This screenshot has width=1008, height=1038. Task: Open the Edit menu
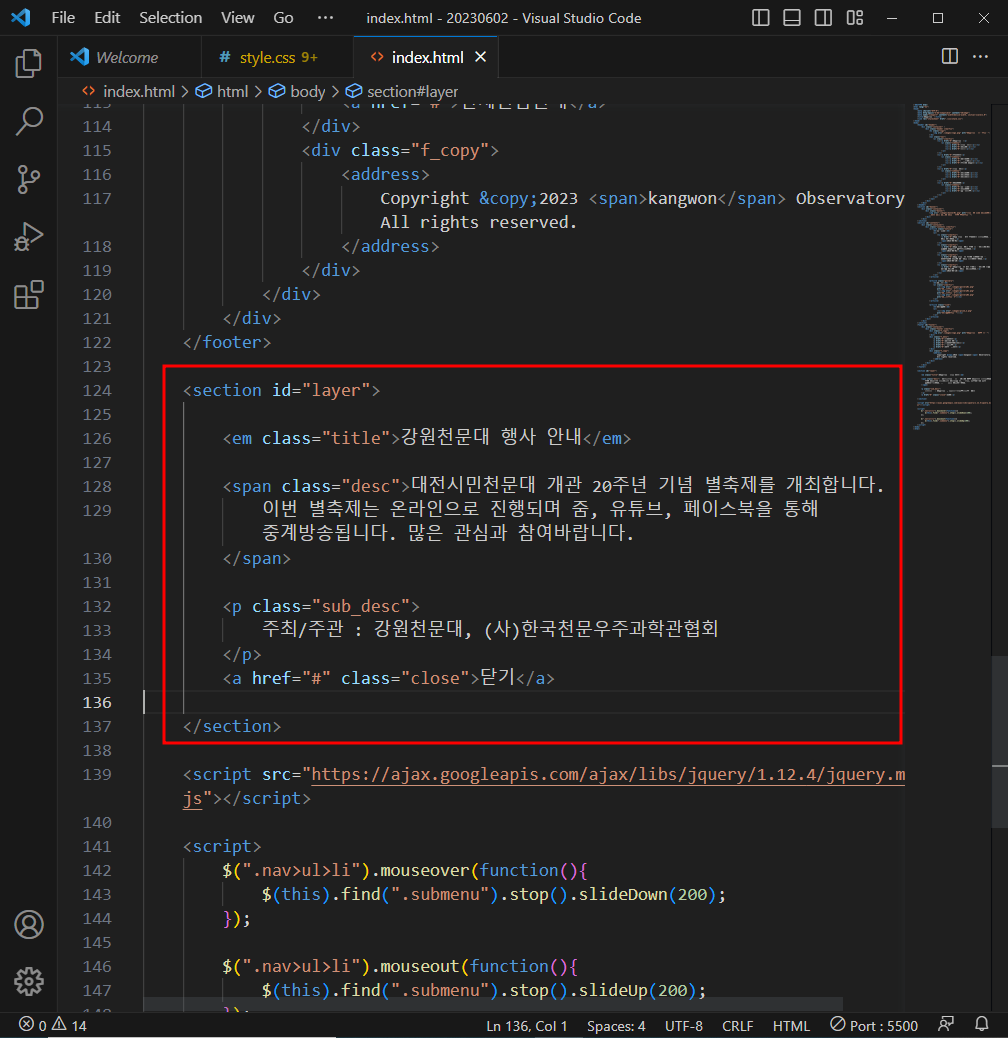point(107,18)
